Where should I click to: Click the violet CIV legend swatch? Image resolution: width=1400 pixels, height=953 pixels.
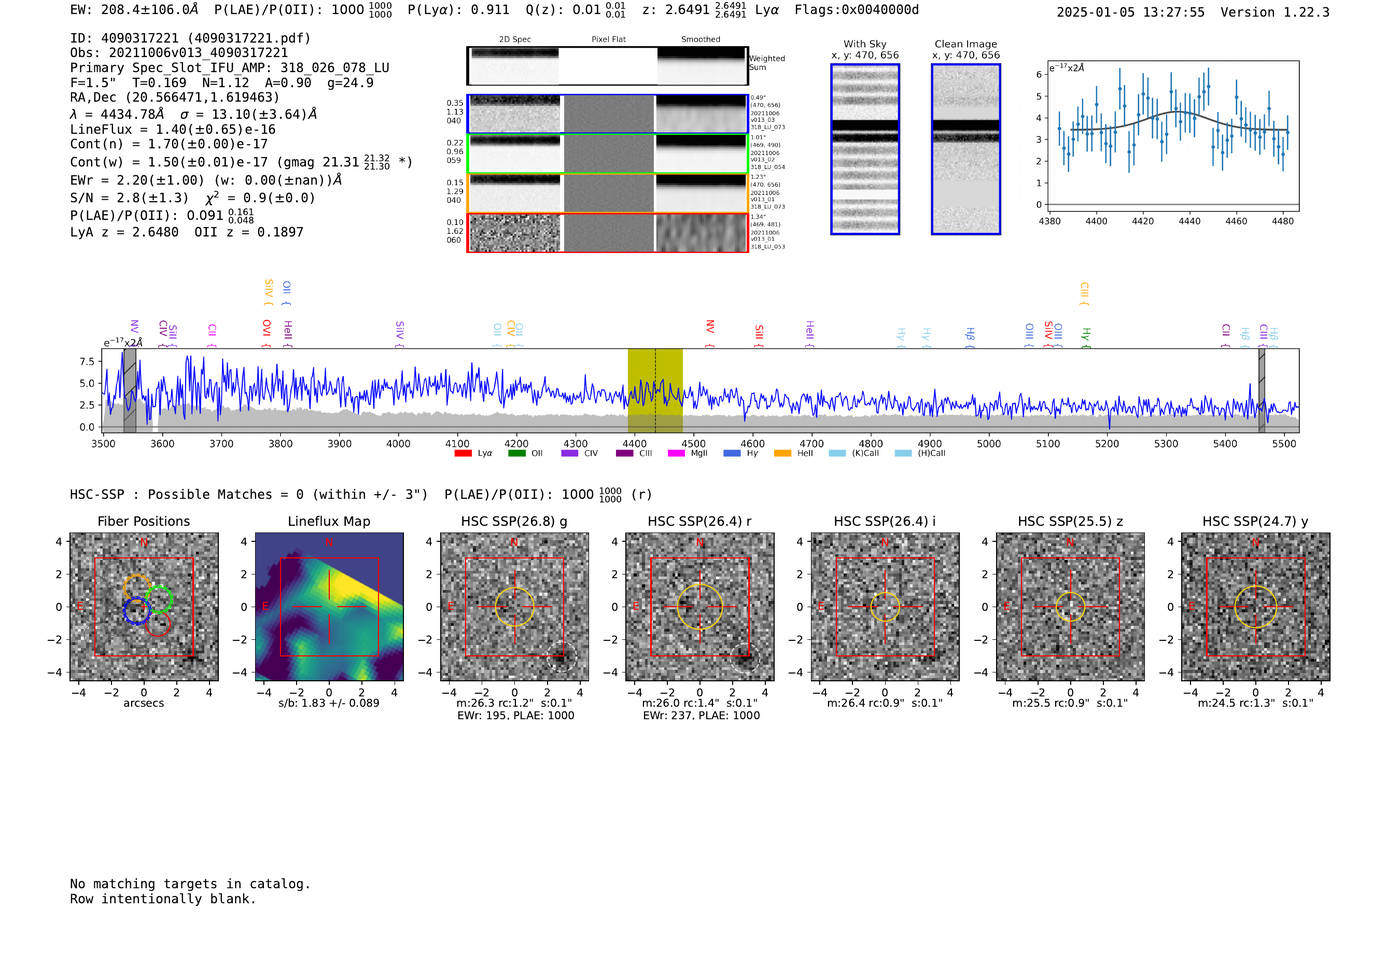click(569, 453)
